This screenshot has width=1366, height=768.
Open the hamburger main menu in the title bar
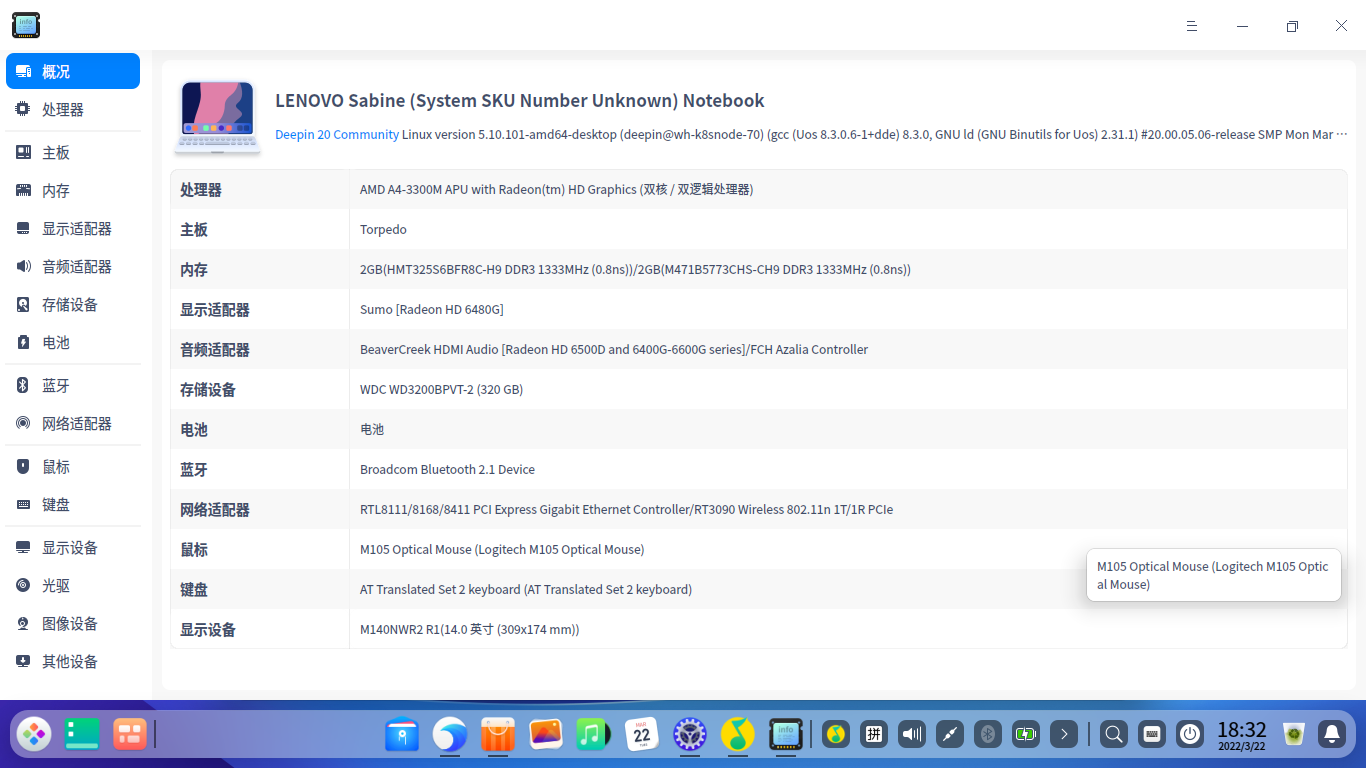tap(1192, 26)
